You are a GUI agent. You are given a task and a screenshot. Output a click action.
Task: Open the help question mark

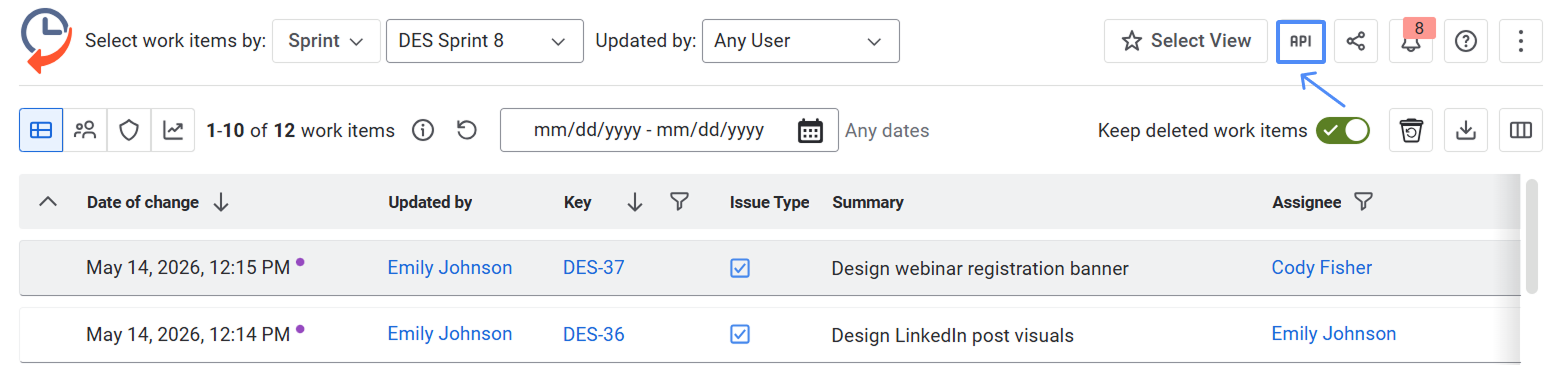point(1466,41)
